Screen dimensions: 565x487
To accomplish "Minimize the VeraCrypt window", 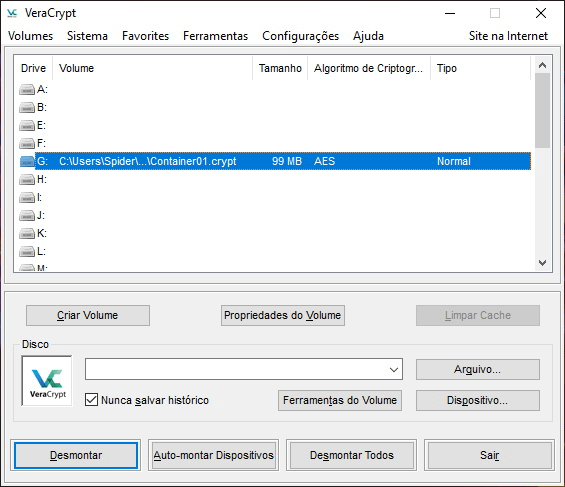I will point(450,13).
